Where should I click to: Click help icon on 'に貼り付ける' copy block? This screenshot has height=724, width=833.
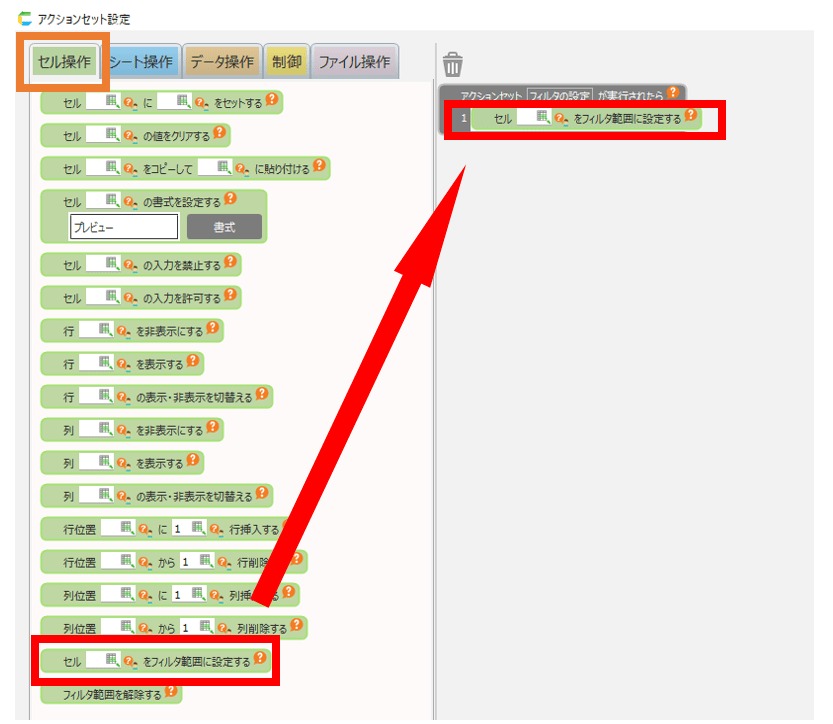[x=319, y=166]
